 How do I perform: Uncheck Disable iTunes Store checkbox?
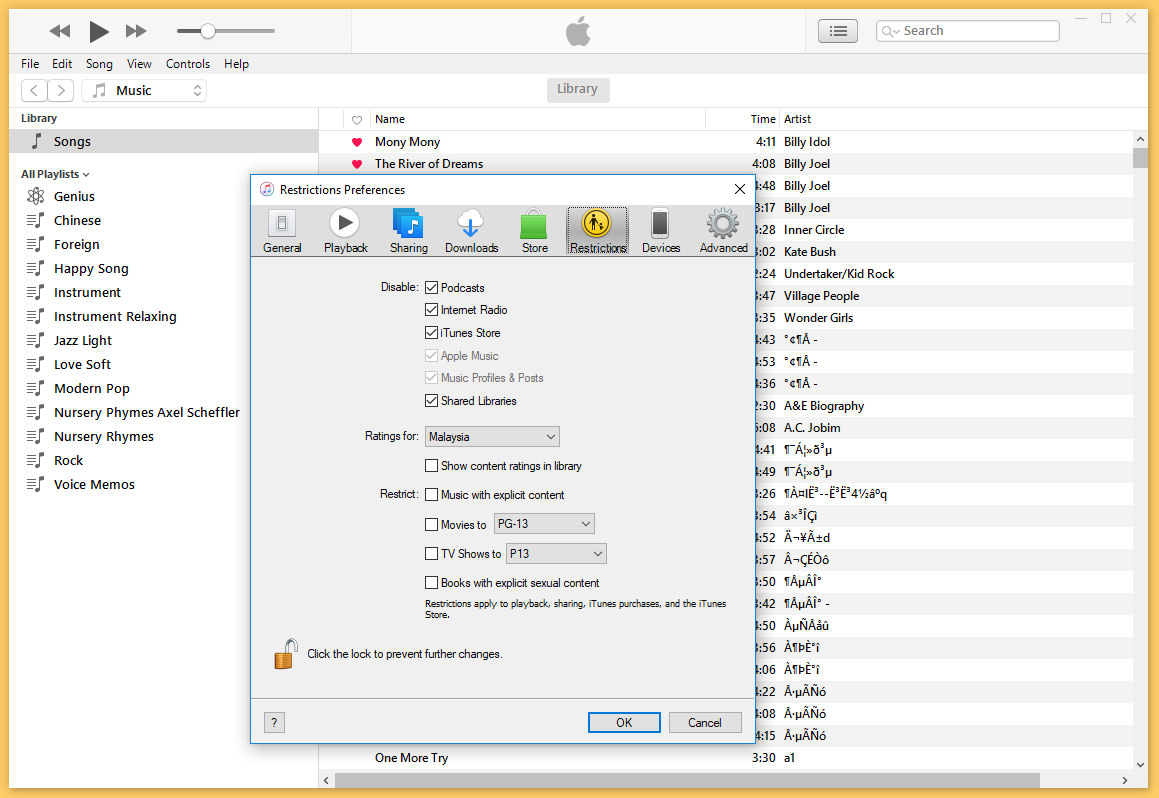click(432, 332)
